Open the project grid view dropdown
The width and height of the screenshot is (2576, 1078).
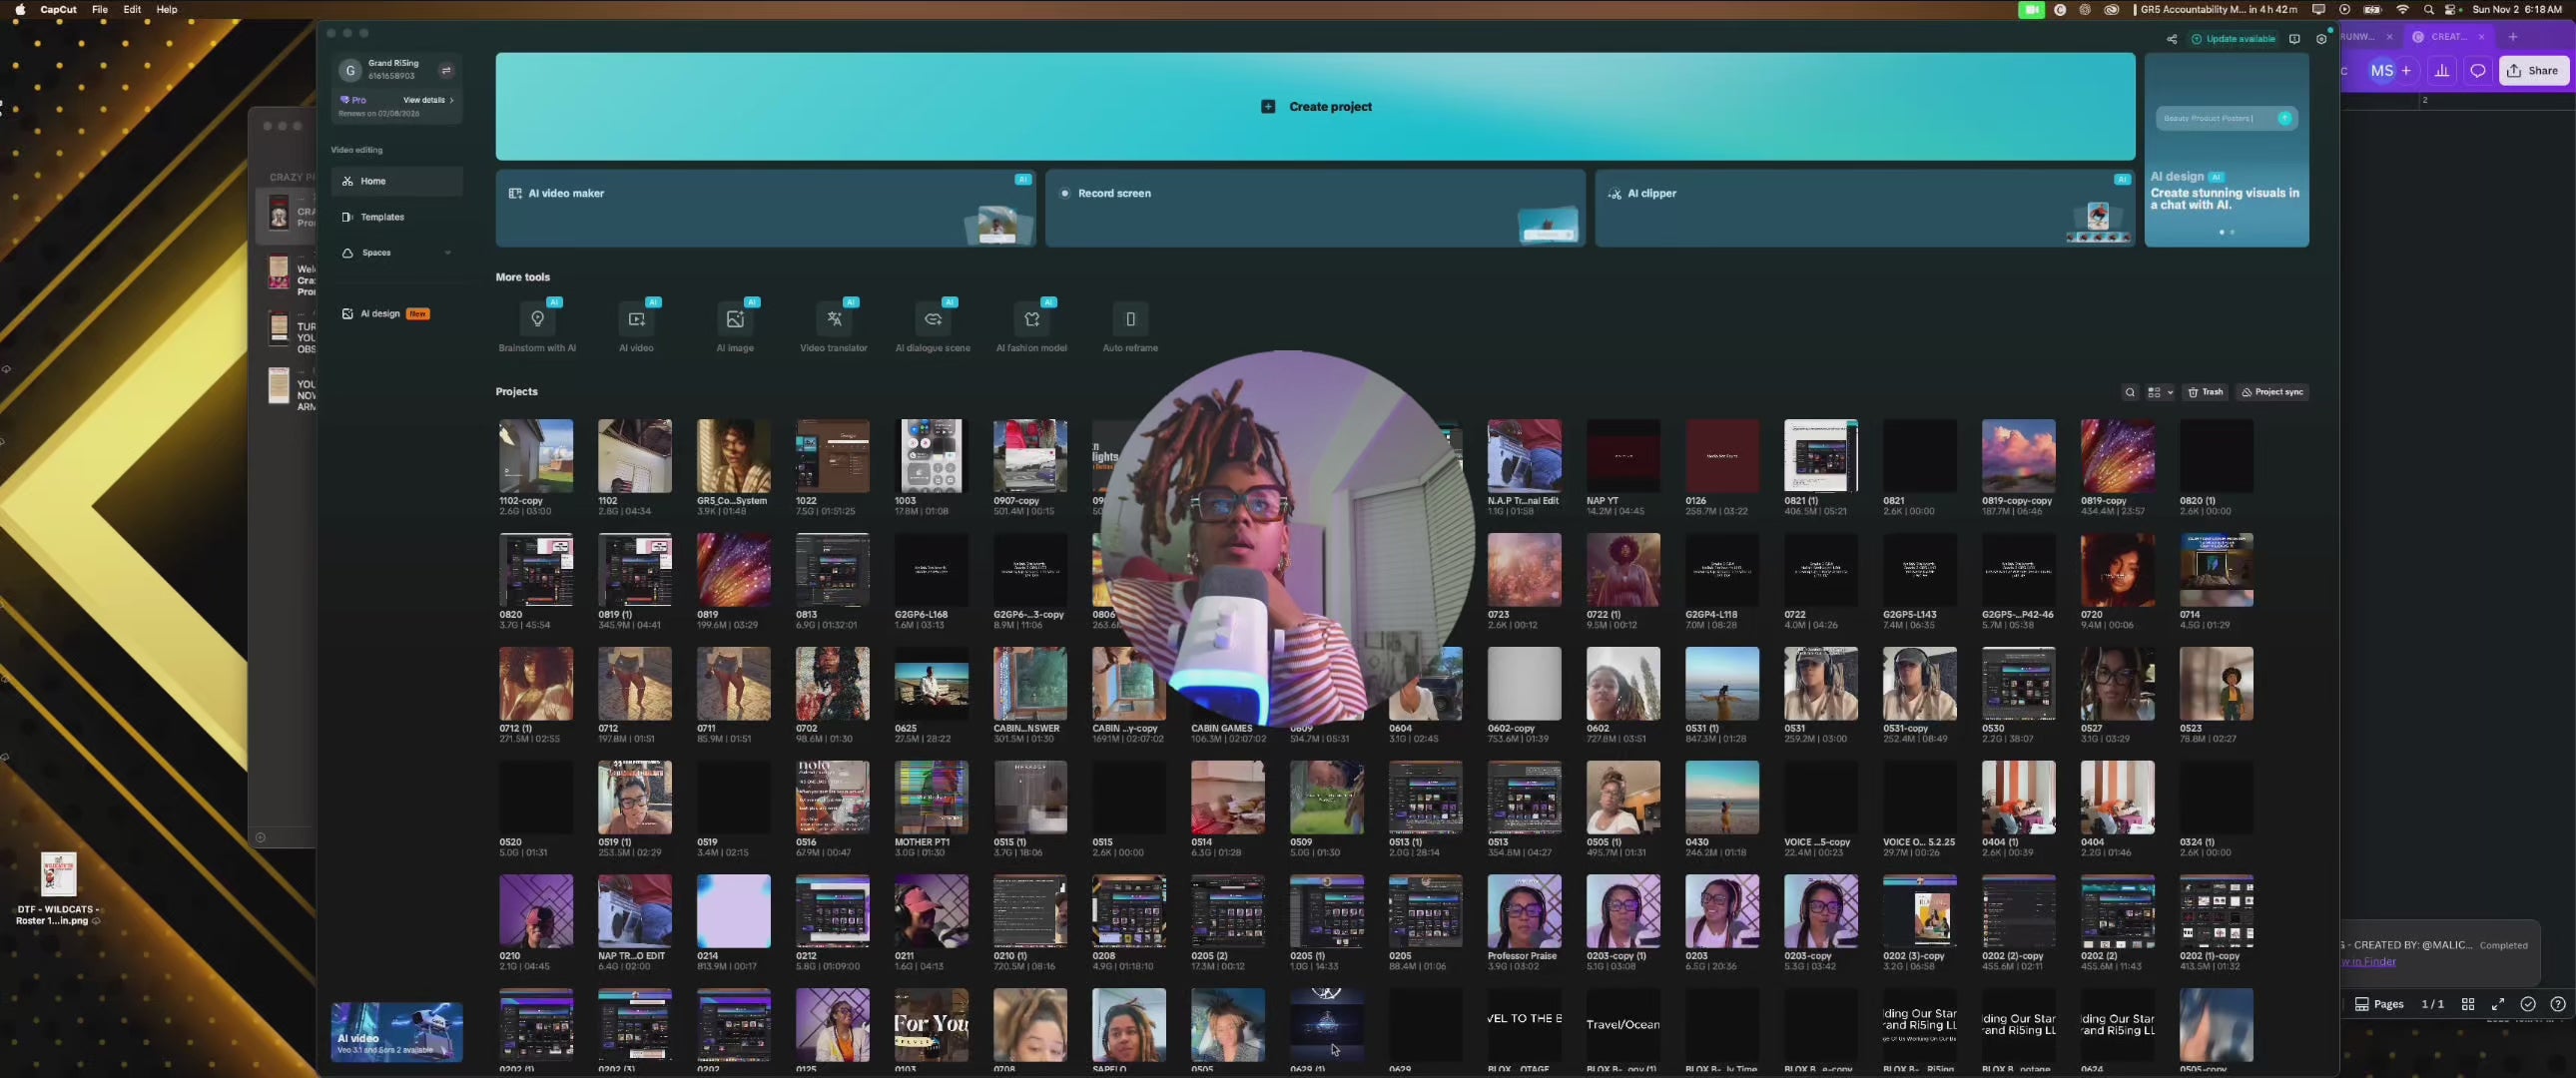tap(2160, 392)
